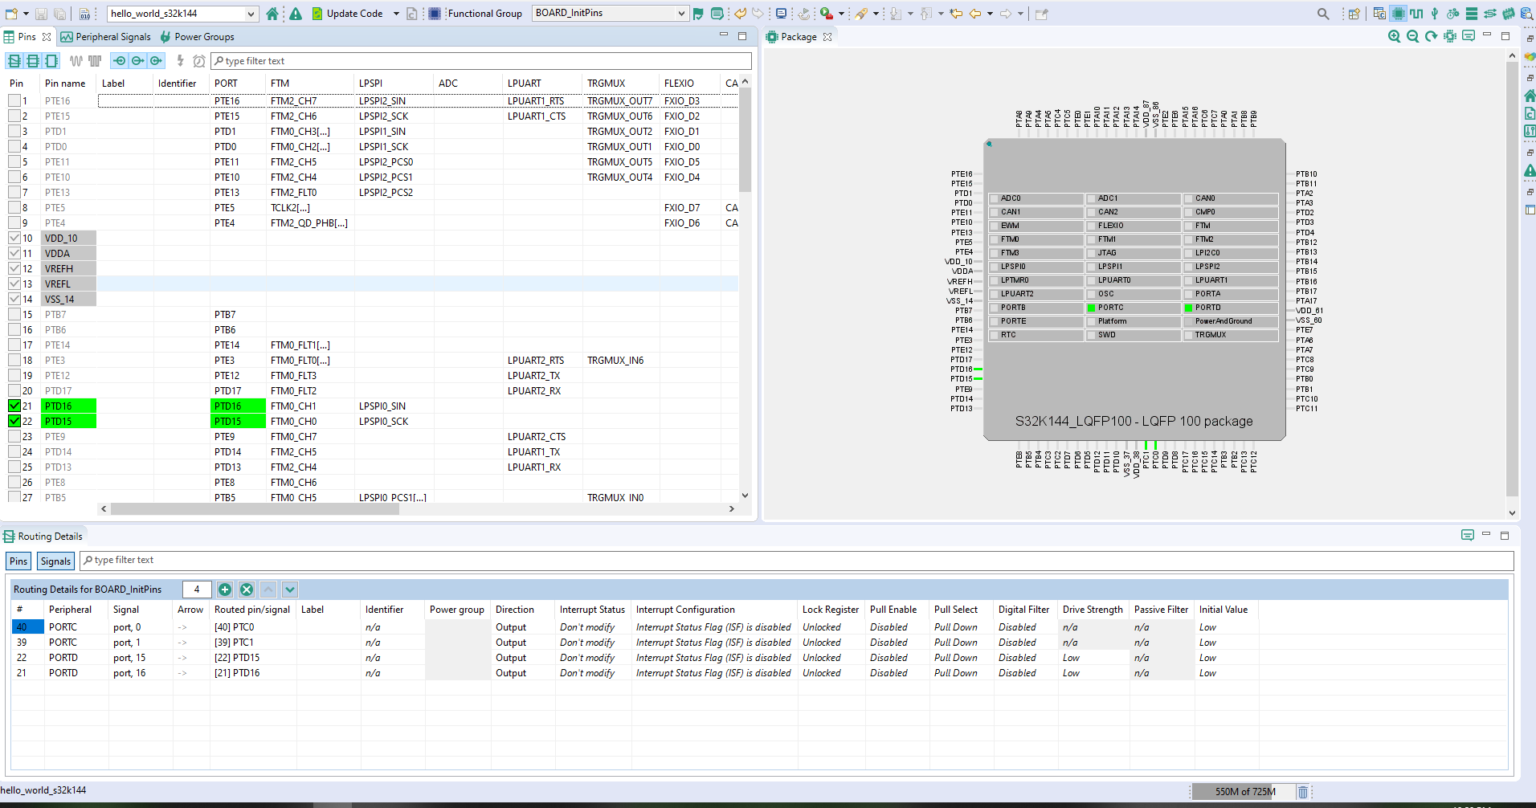Click the filter text field in the Pins view

pyautogui.click(x=480, y=61)
